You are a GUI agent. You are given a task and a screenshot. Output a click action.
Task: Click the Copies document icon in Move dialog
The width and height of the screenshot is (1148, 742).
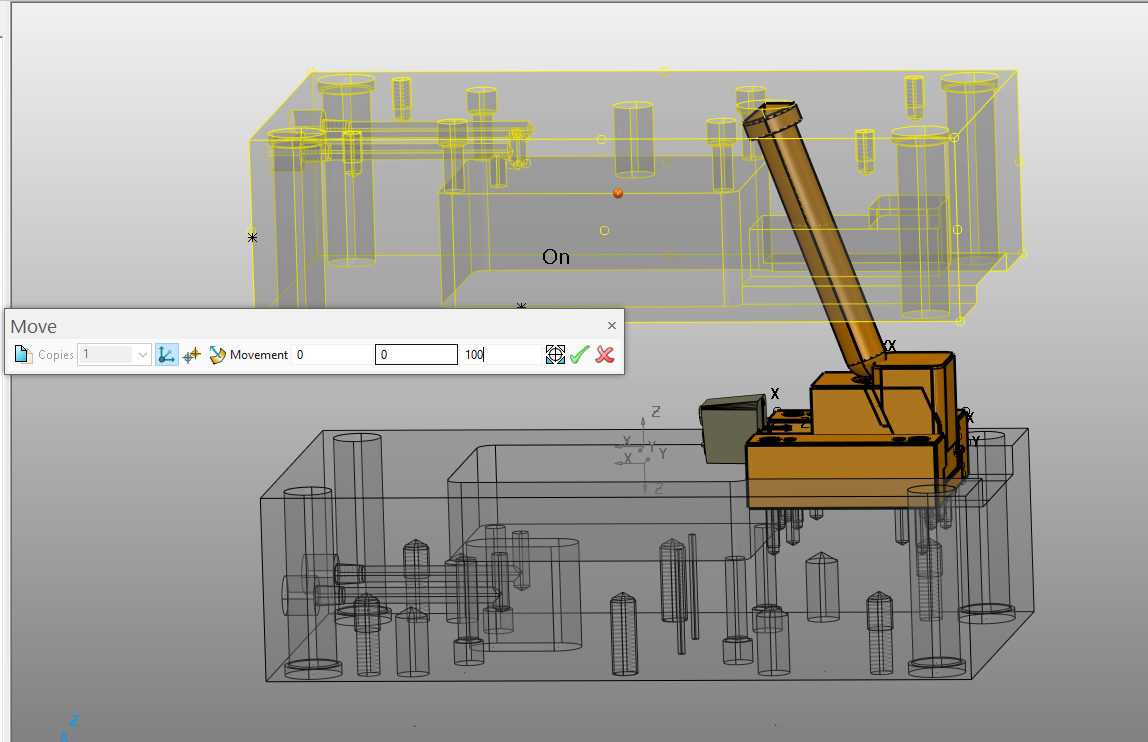(22, 354)
